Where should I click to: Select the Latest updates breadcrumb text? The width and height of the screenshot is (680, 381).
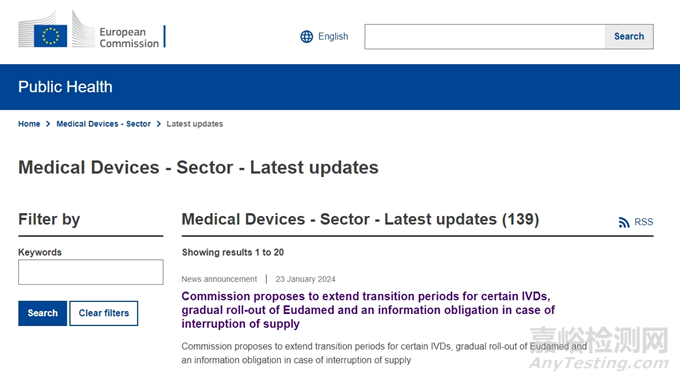point(195,124)
